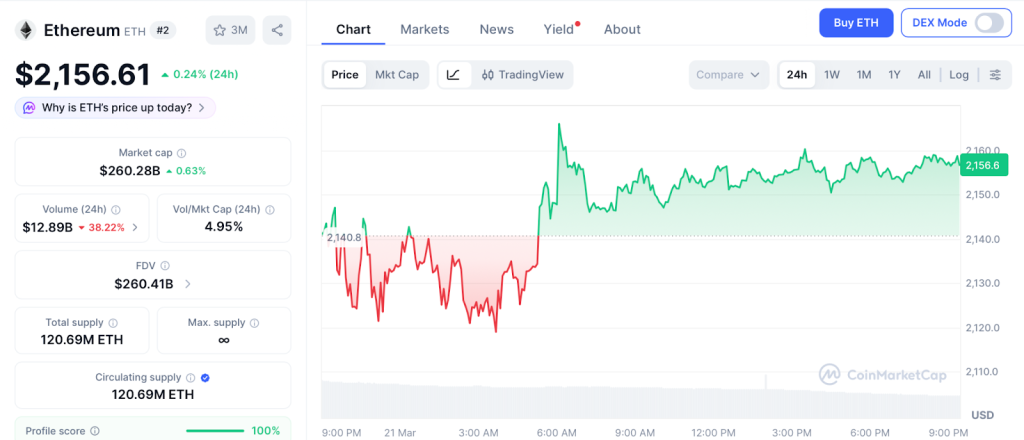Switch chart to Mkt Cap view

[x=397, y=75]
